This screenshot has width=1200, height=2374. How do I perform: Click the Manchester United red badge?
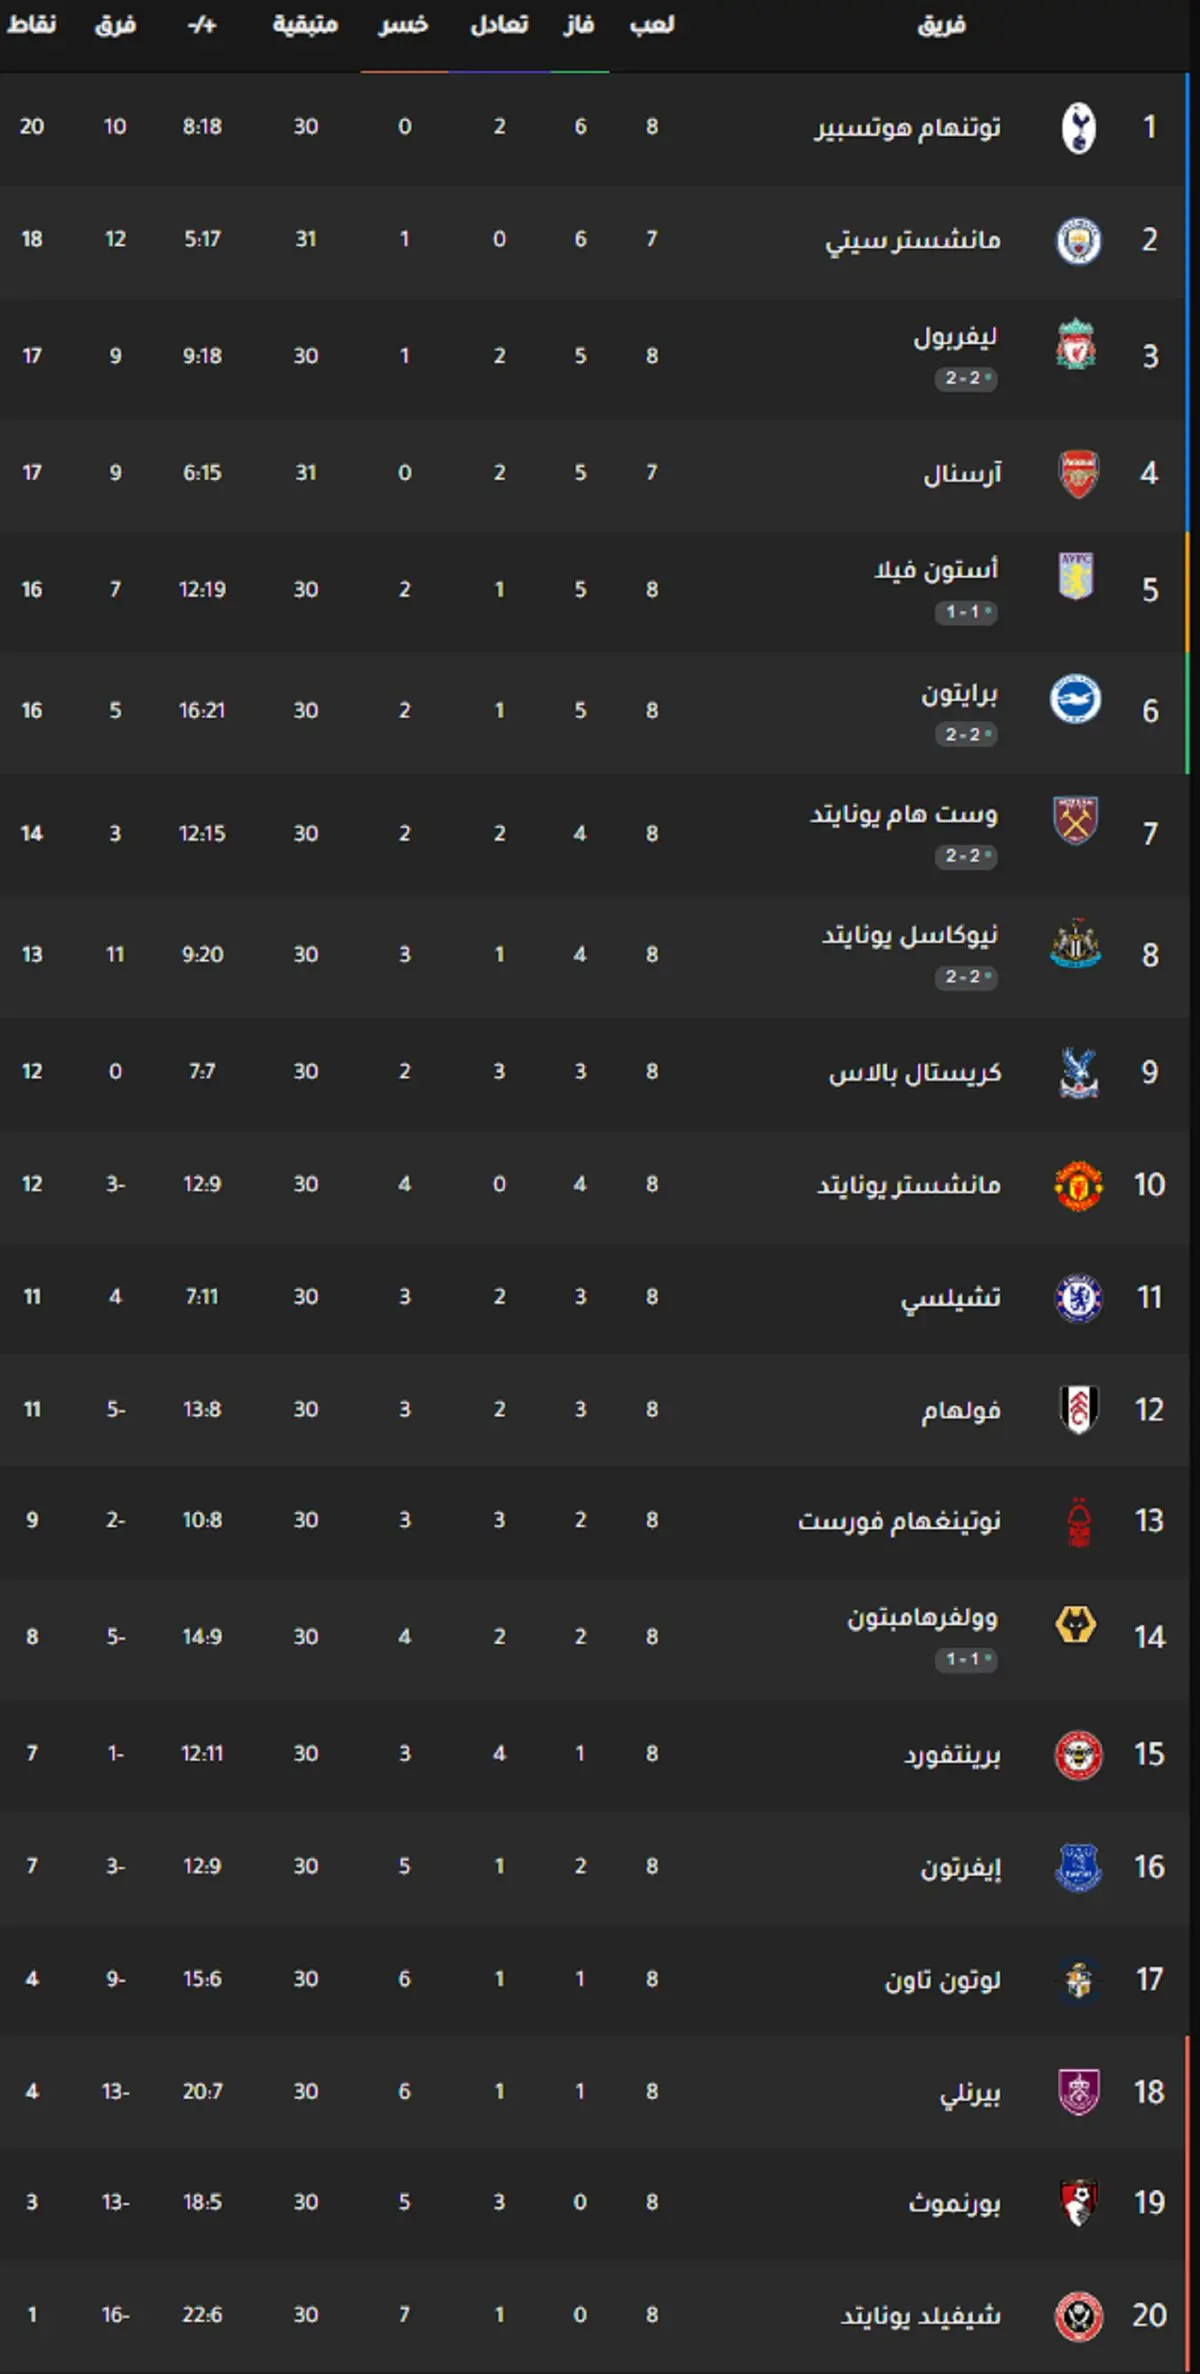pyautogui.click(x=1078, y=1185)
